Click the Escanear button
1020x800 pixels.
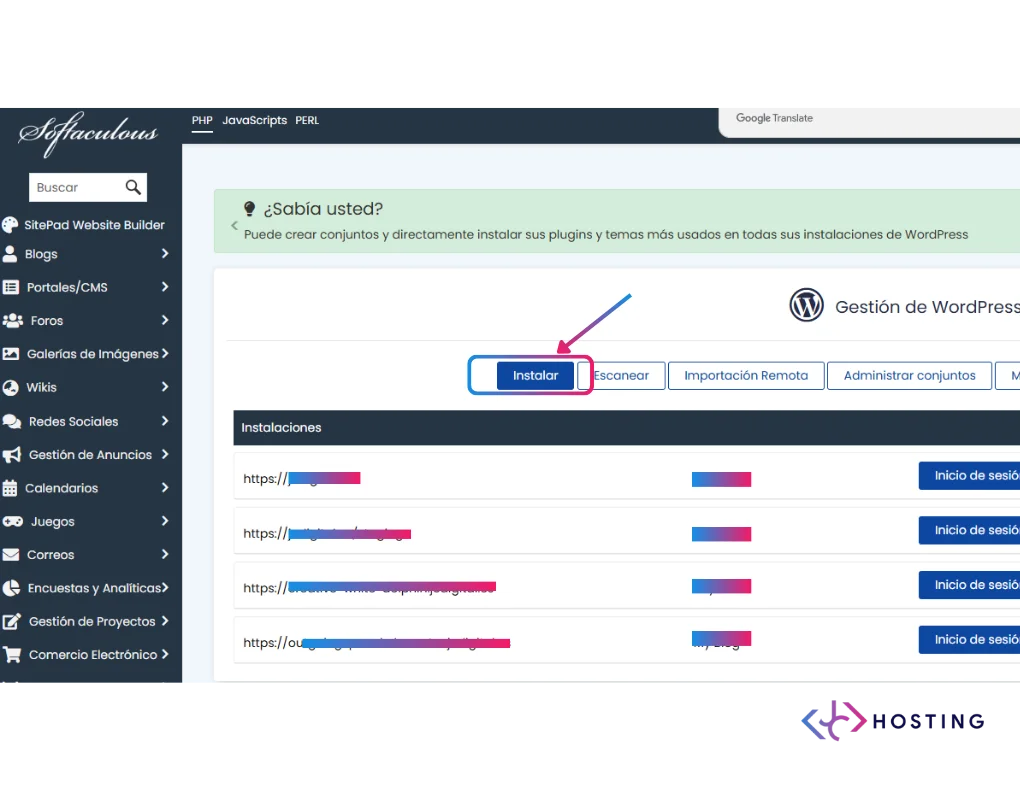pos(622,376)
